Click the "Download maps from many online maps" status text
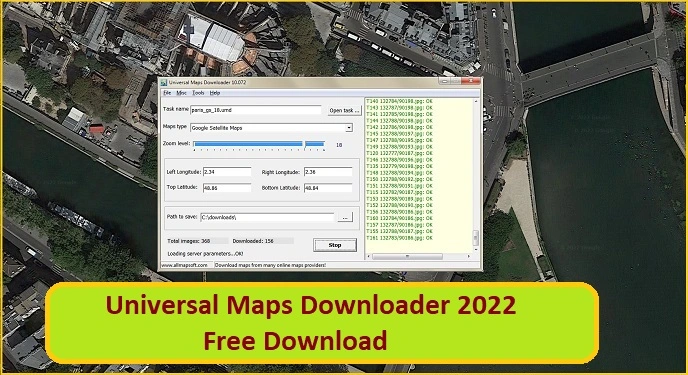The image size is (688, 375). pyautogui.click(x=270, y=265)
